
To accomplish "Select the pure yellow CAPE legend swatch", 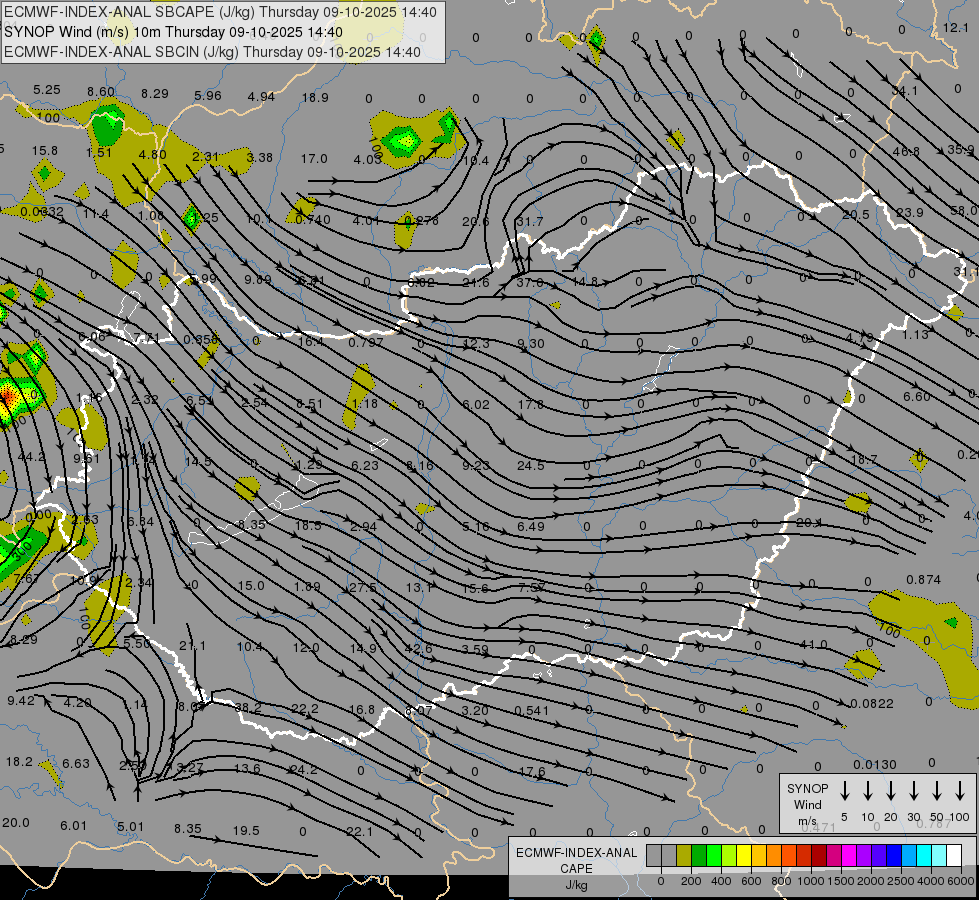I will coord(744,856).
